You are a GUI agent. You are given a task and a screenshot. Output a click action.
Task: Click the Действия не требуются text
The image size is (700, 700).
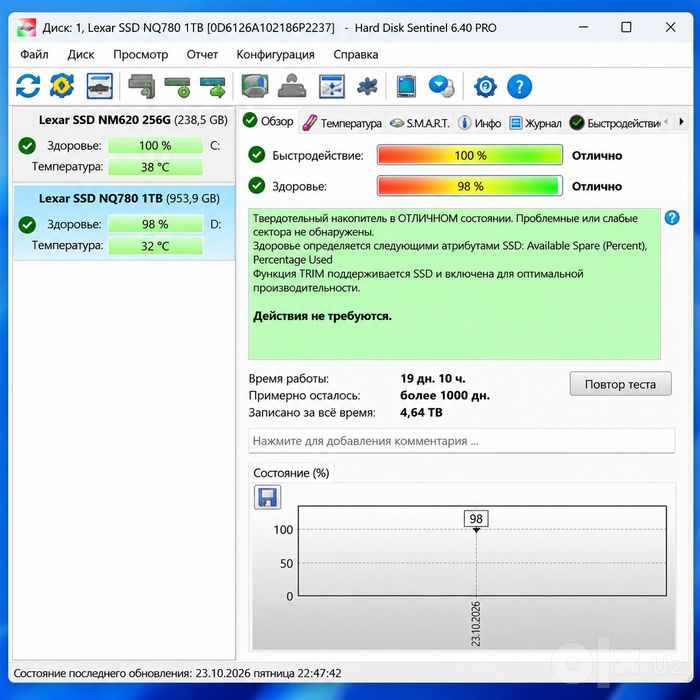(322, 317)
